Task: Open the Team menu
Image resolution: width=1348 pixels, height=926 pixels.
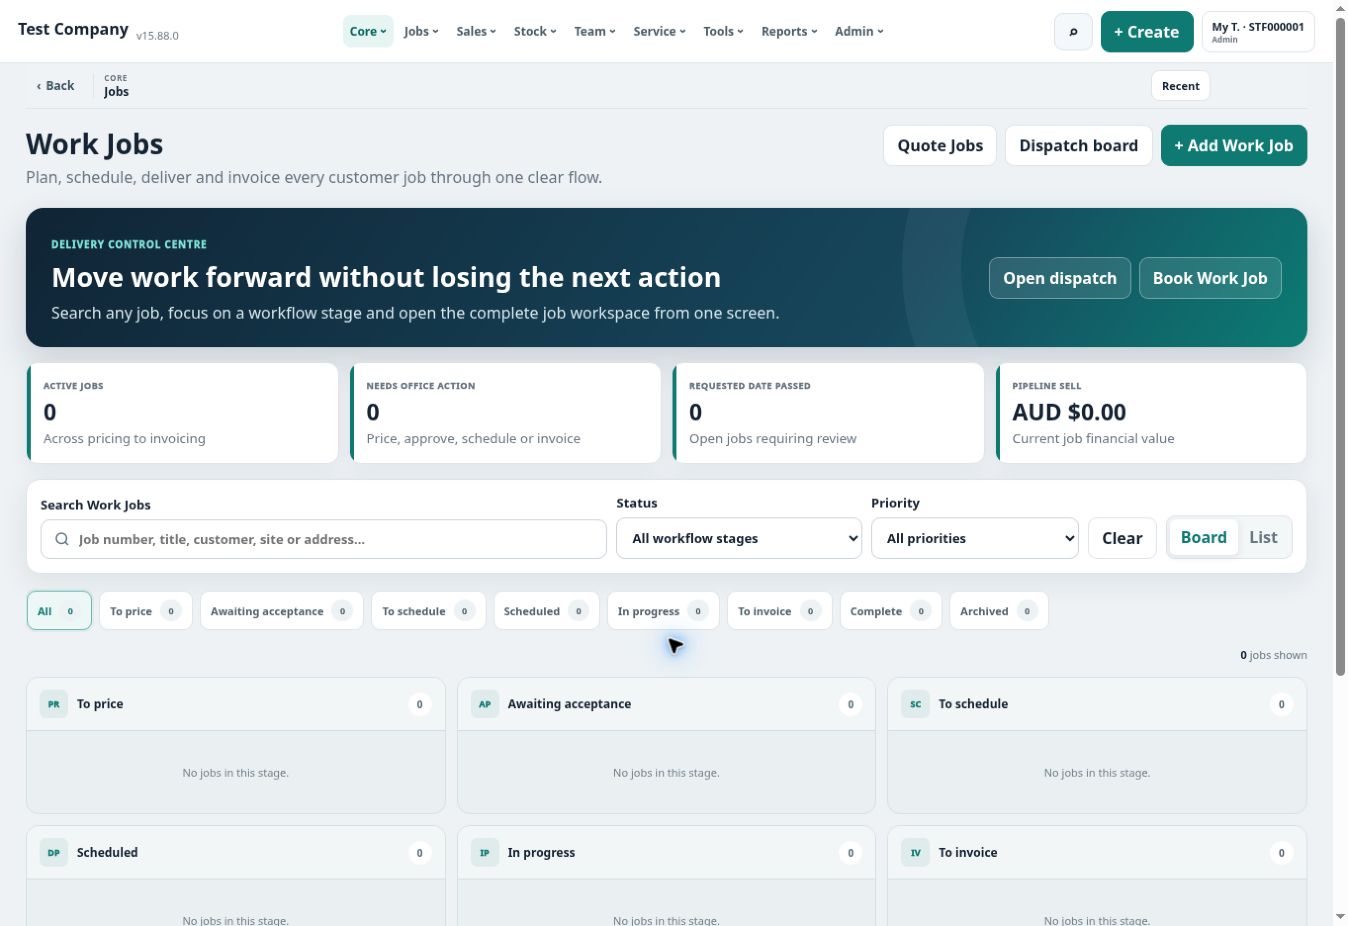Action: pos(595,31)
